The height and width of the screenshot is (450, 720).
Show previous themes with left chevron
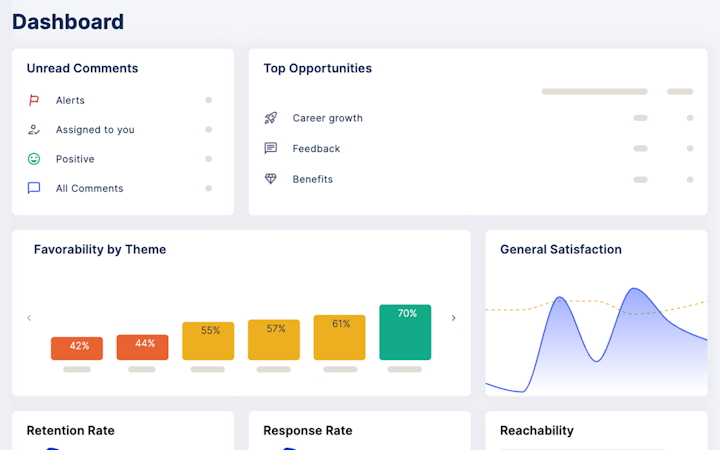click(29, 318)
